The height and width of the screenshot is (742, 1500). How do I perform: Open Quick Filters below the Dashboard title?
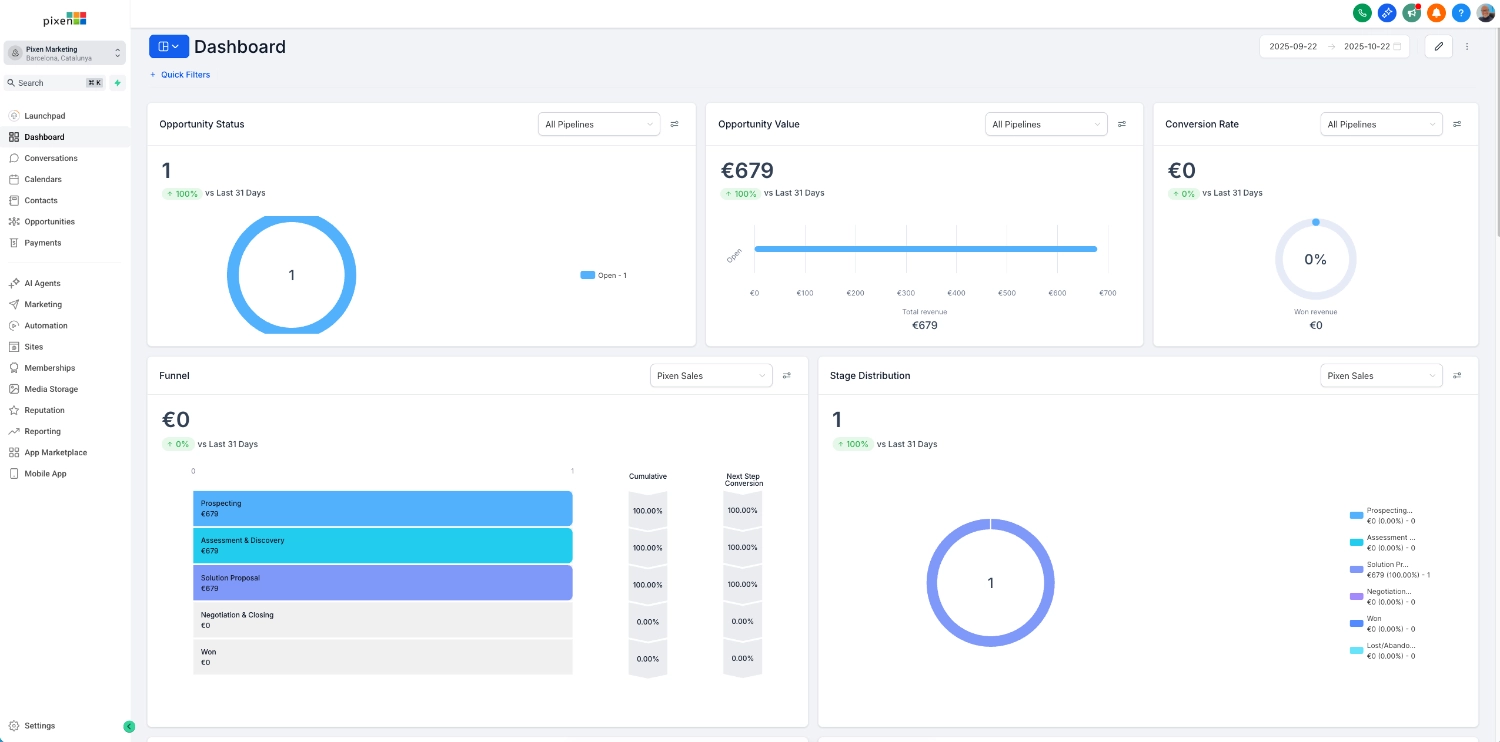(179, 74)
